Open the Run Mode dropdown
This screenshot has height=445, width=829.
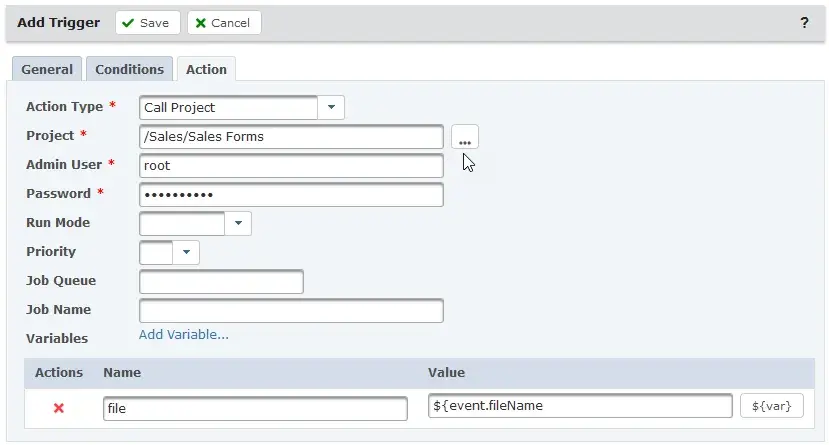(x=238, y=223)
